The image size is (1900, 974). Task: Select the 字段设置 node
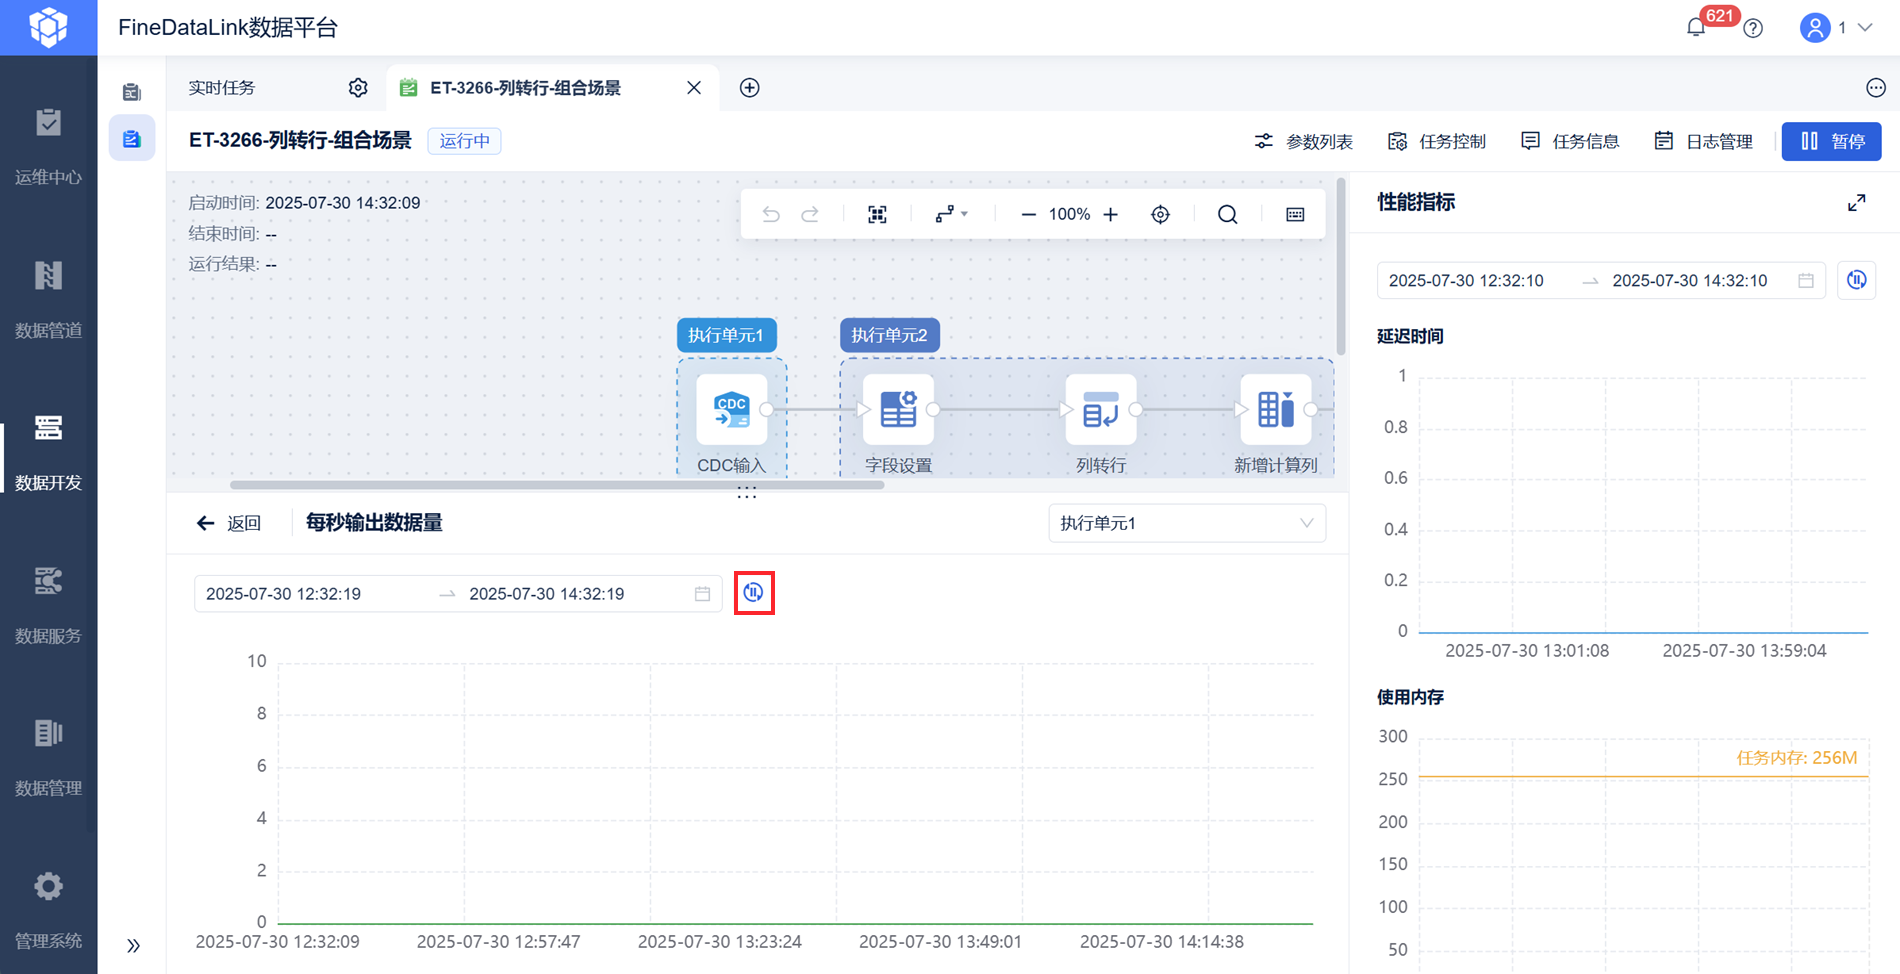click(x=898, y=410)
